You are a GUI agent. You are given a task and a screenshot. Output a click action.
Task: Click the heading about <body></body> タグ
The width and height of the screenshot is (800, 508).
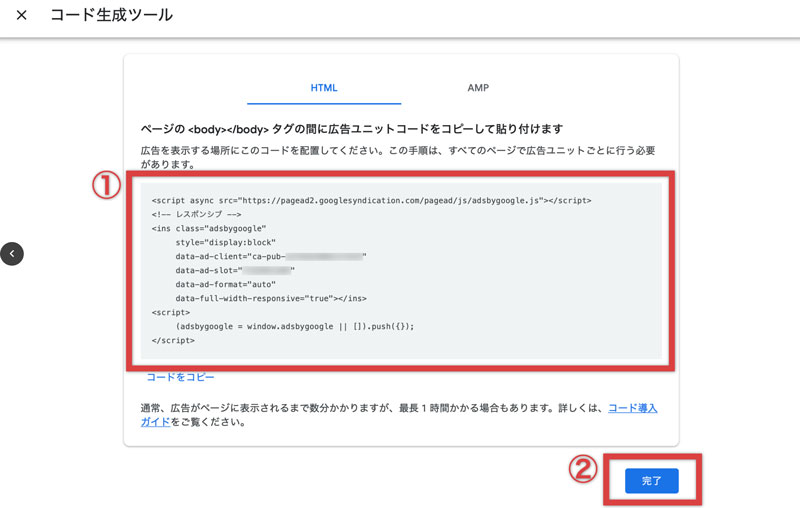point(352,129)
